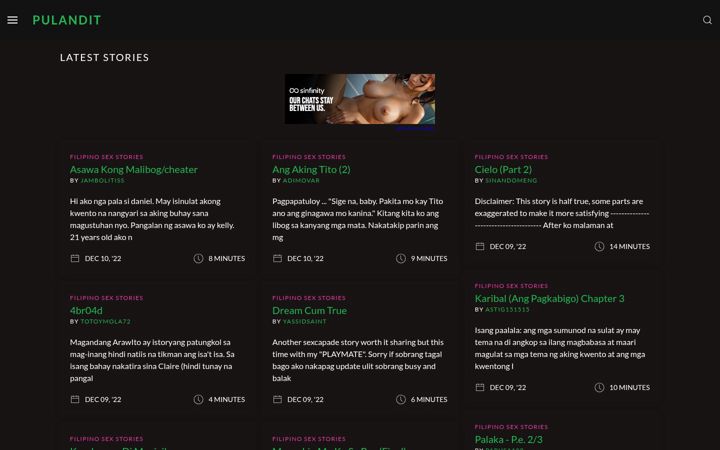
Task: View author TOTOYMOLA72 profile
Action: (x=106, y=321)
